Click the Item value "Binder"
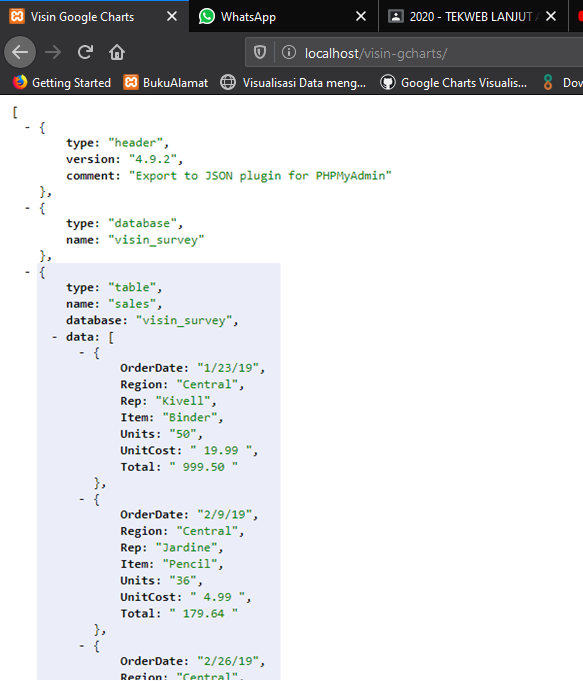Viewport: 583px width, 681px height. click(190, 417)
